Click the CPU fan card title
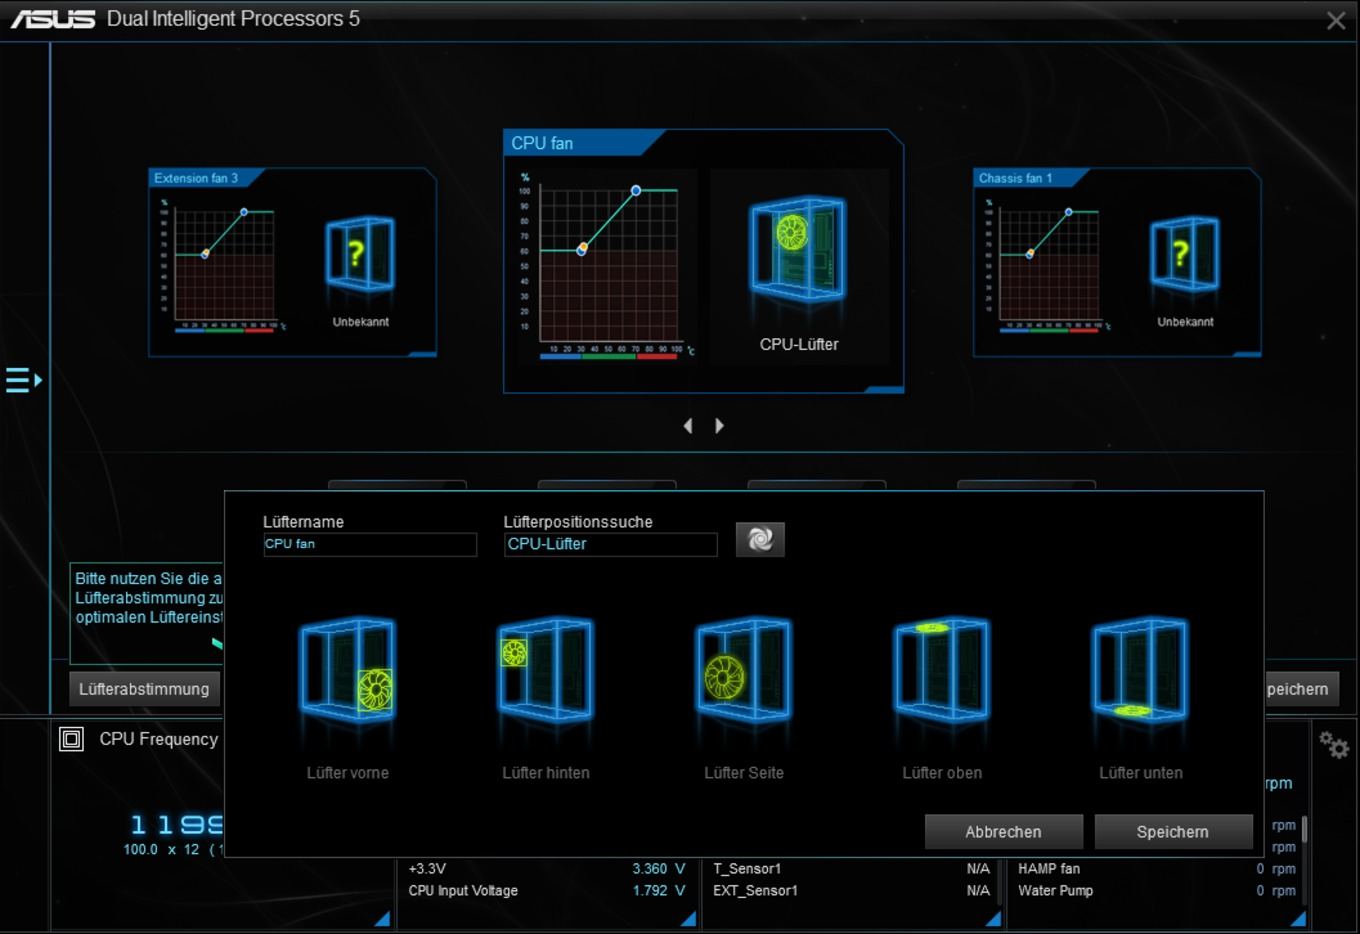Viewport: 1360px width, 934px height. (x=542, y=143)
